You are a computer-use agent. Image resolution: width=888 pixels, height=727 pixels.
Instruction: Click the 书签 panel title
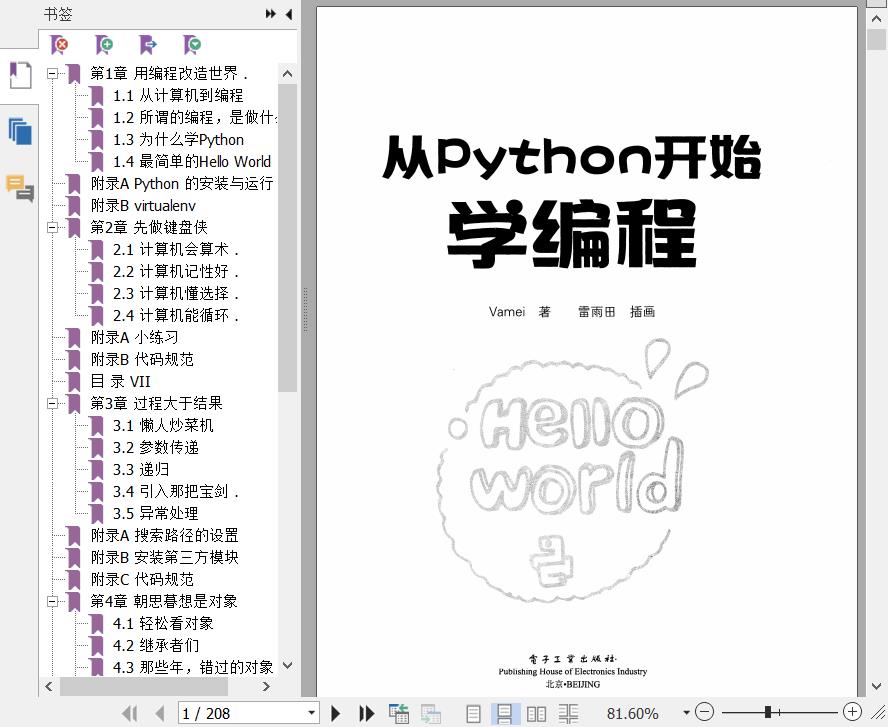coord(58,14)
